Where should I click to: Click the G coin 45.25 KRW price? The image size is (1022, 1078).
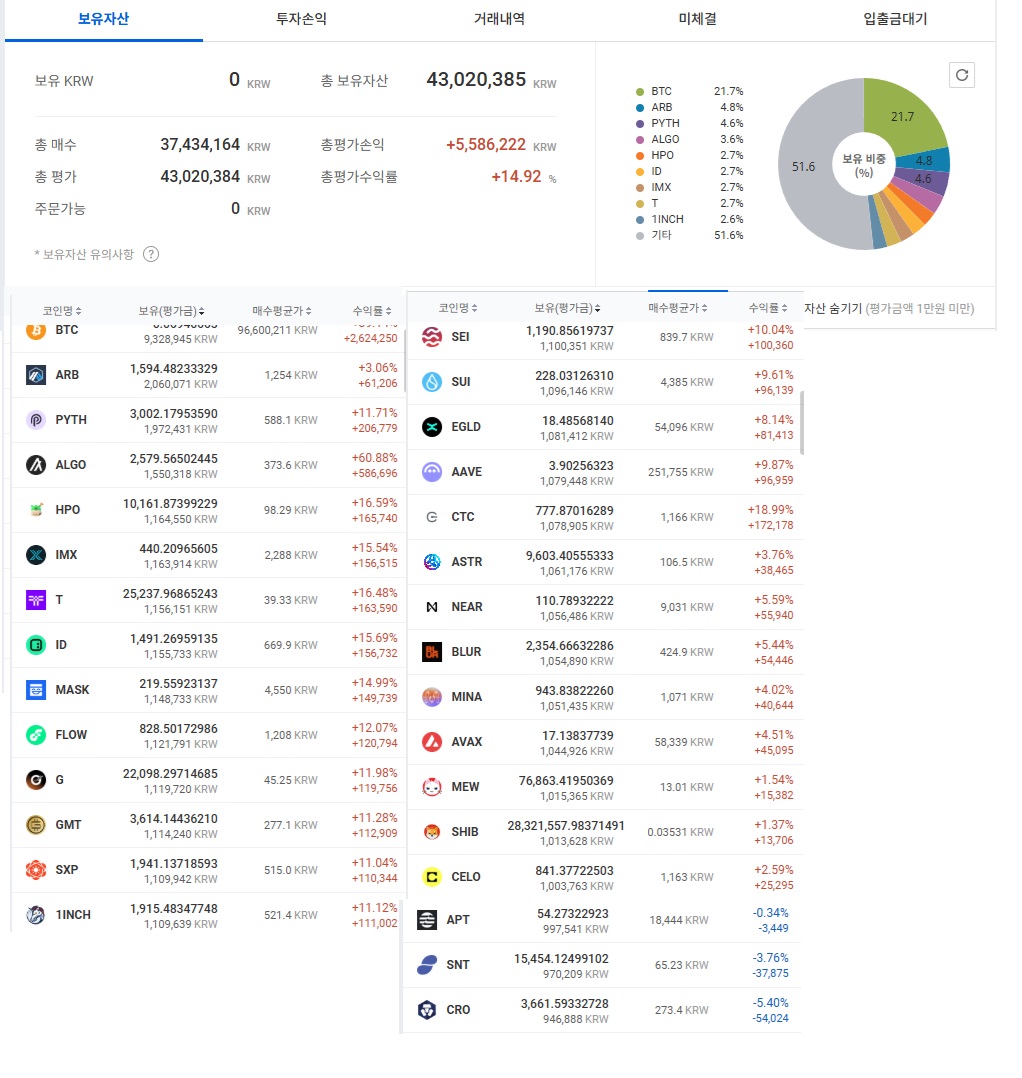291,780
